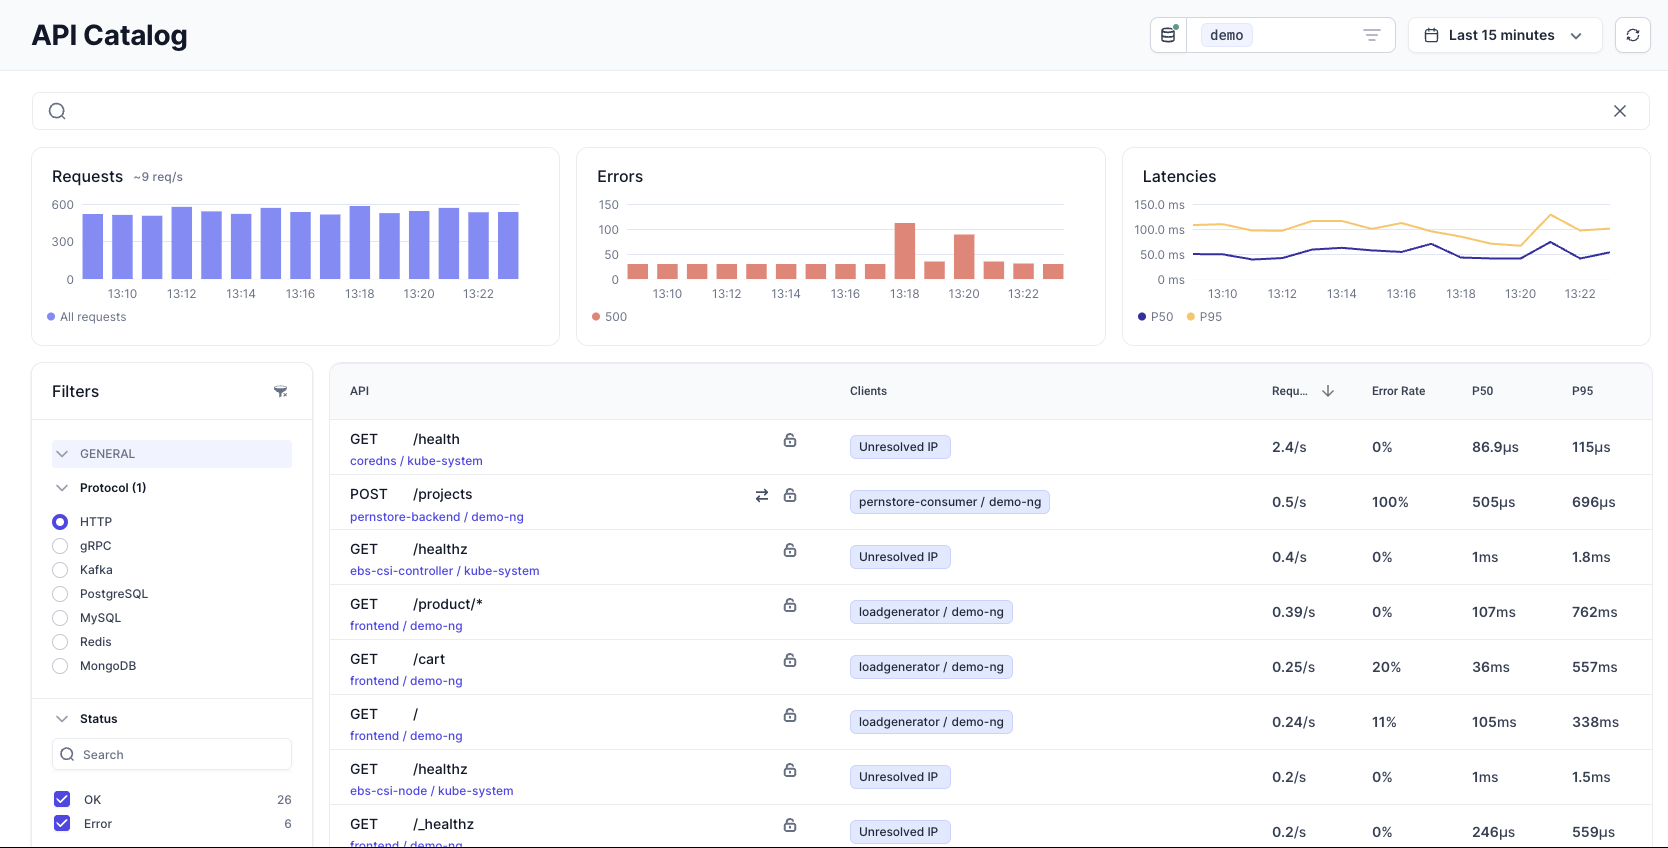Image resolution: width=1668 pixels, height=848 pixels.
Task: Clear the search bar with X icon
Action: click(x=1619, y=111)
